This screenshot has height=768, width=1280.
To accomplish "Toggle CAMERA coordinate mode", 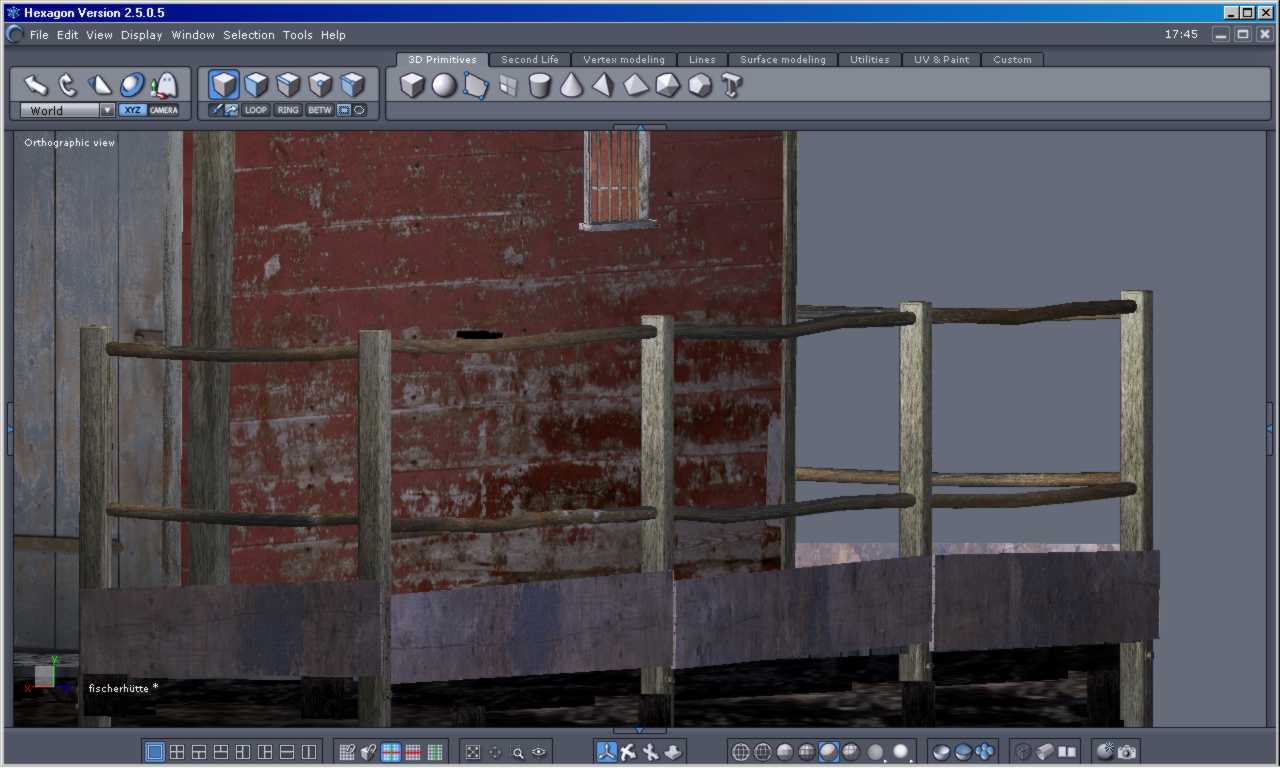I will pyautogui.click(x=164, y=110).
